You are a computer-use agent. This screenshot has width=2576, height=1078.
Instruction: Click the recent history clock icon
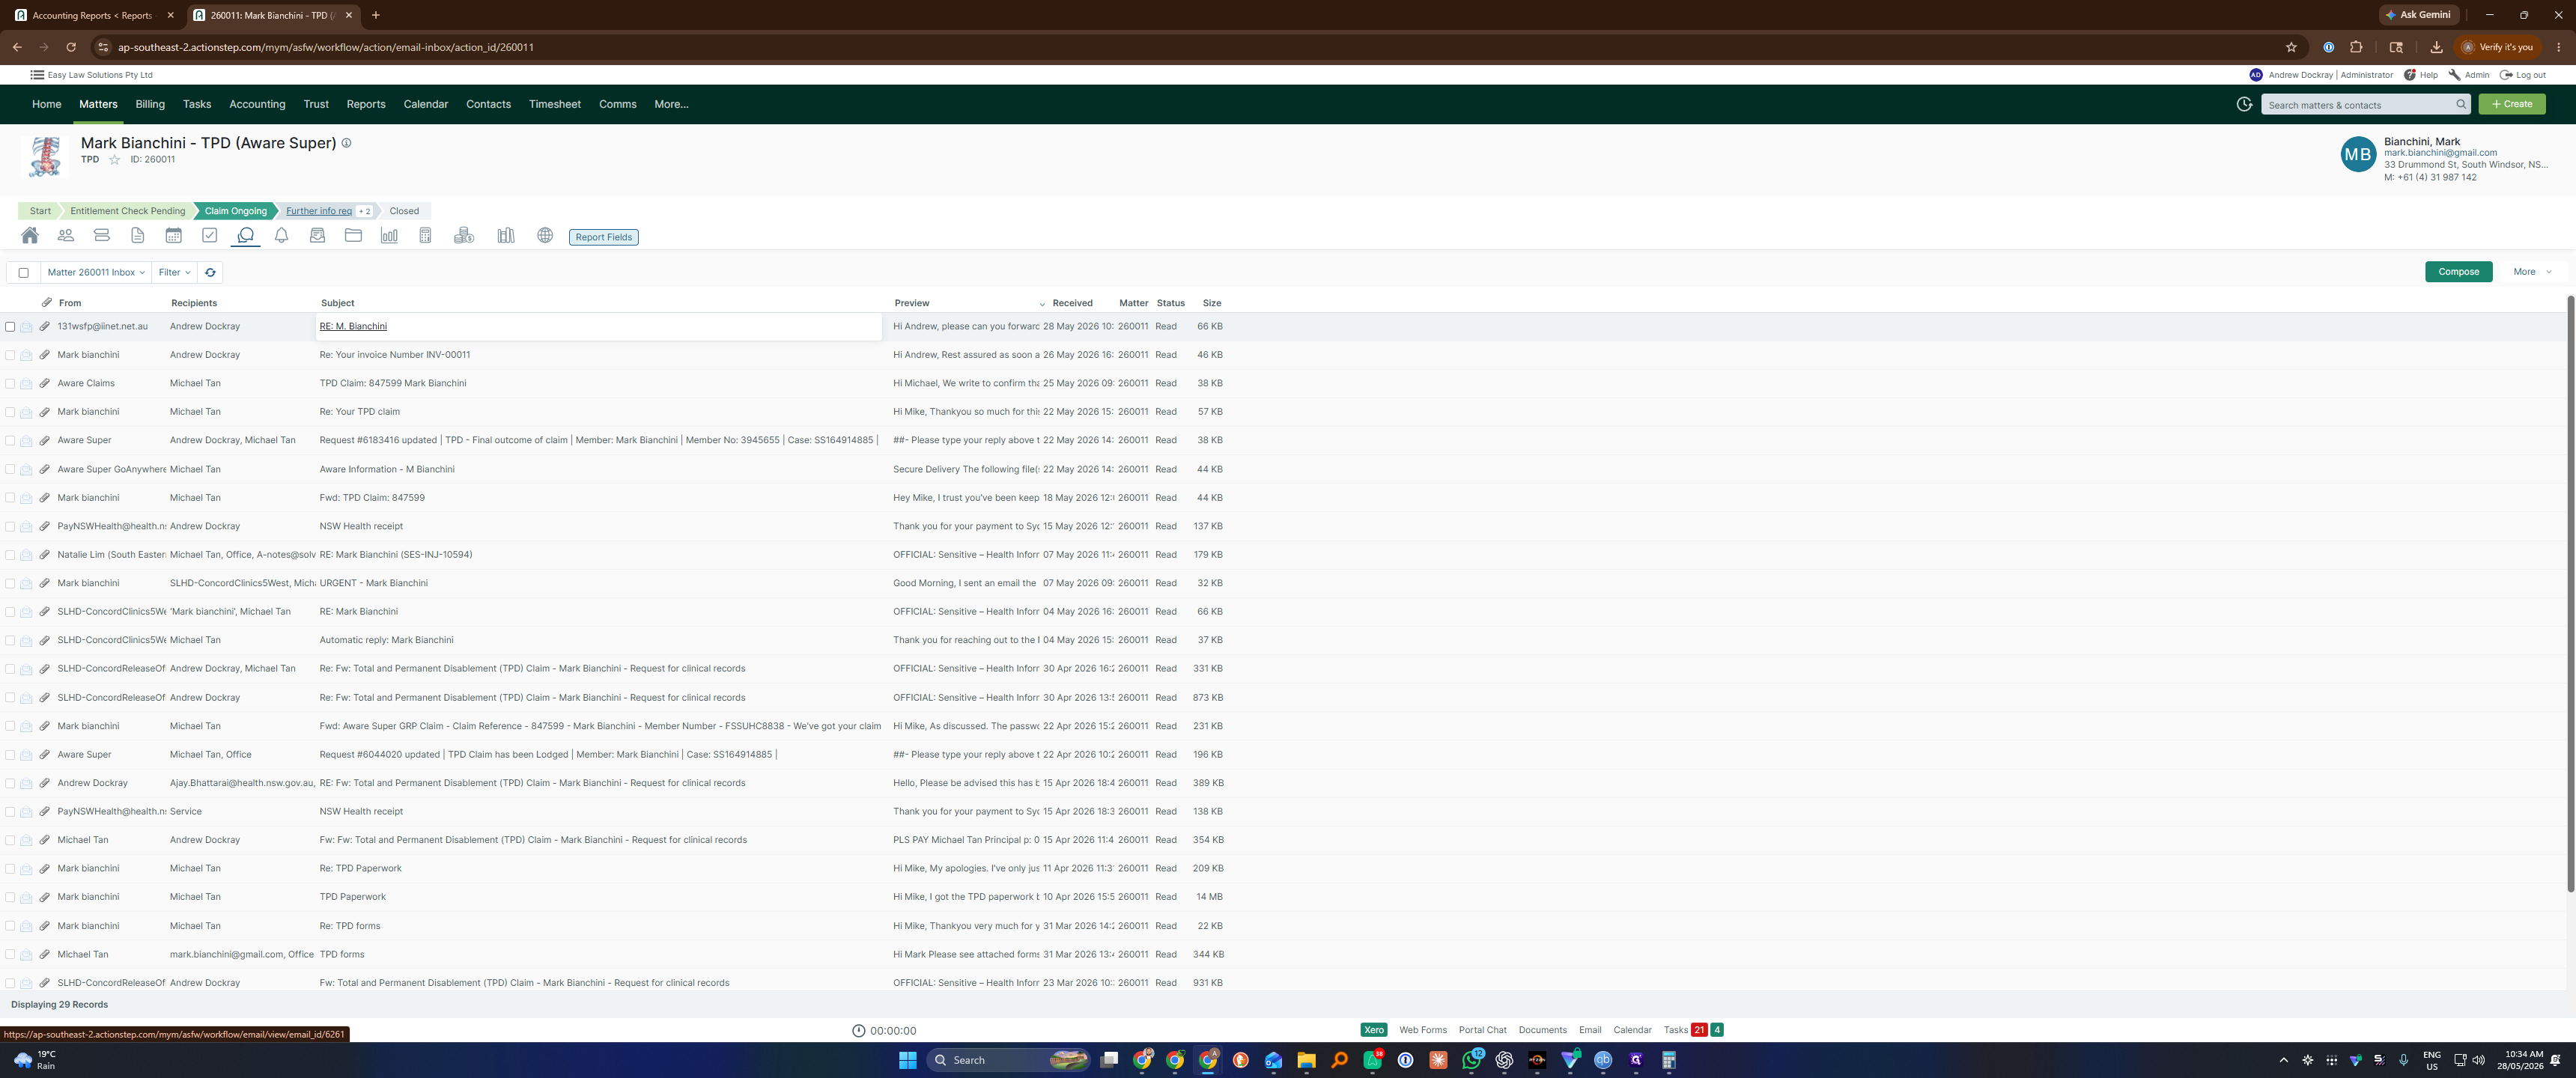(x=2244, y=104)
